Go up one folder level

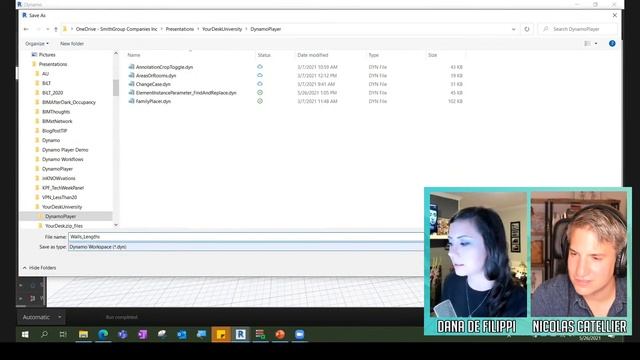pyautogui.click(x=56, y=29)
